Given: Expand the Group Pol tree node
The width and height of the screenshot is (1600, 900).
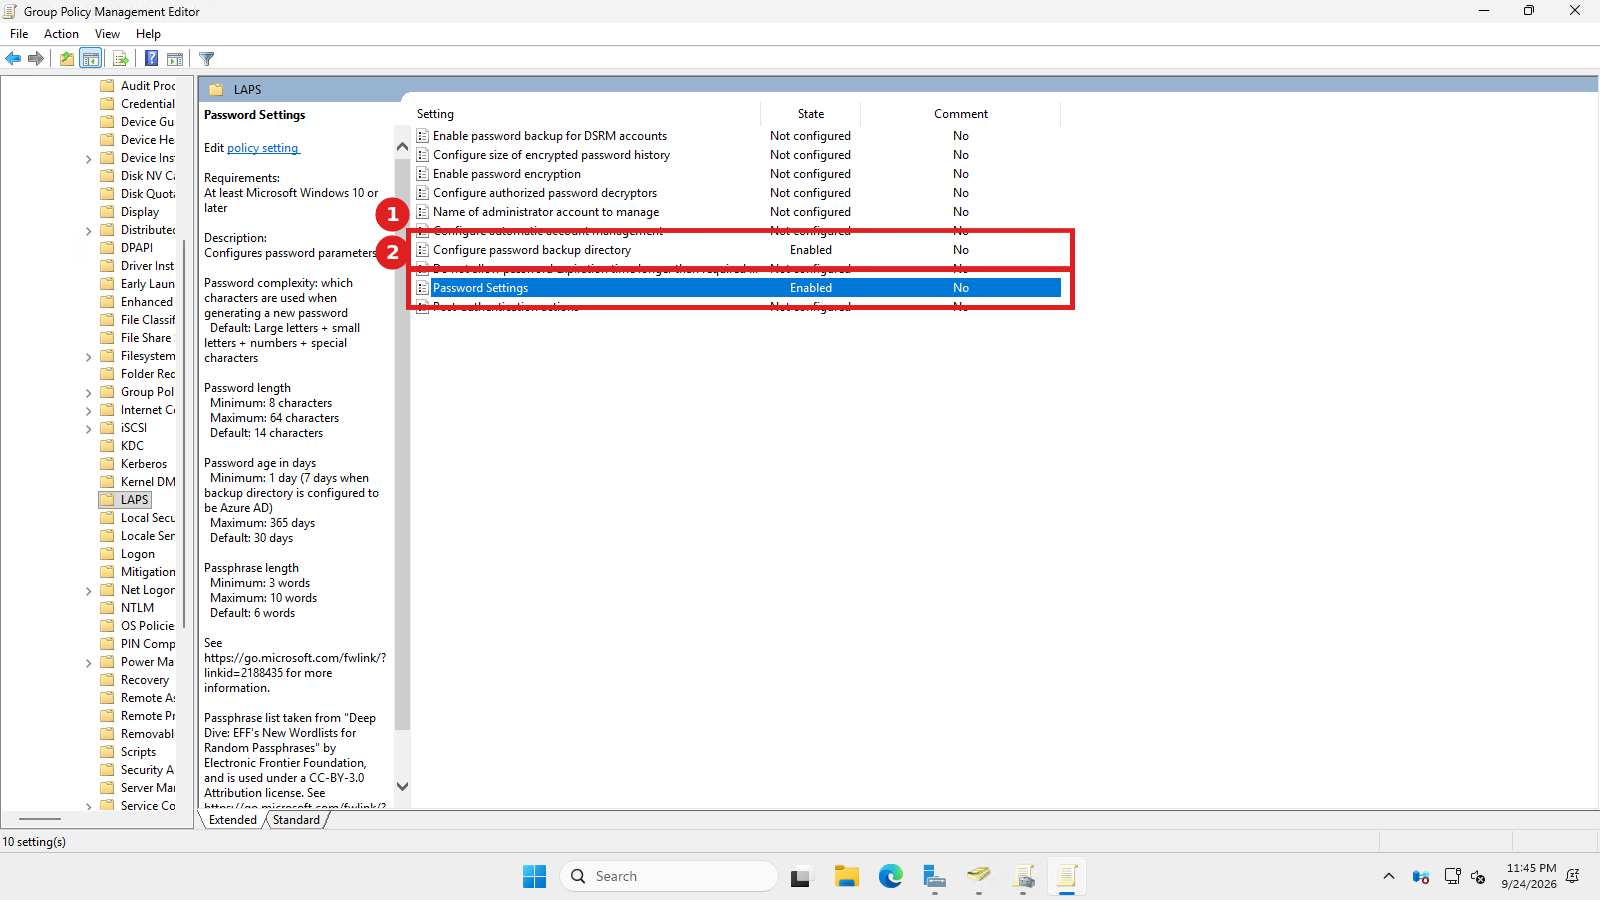Looking at the screenshot, I should (88, 393).
